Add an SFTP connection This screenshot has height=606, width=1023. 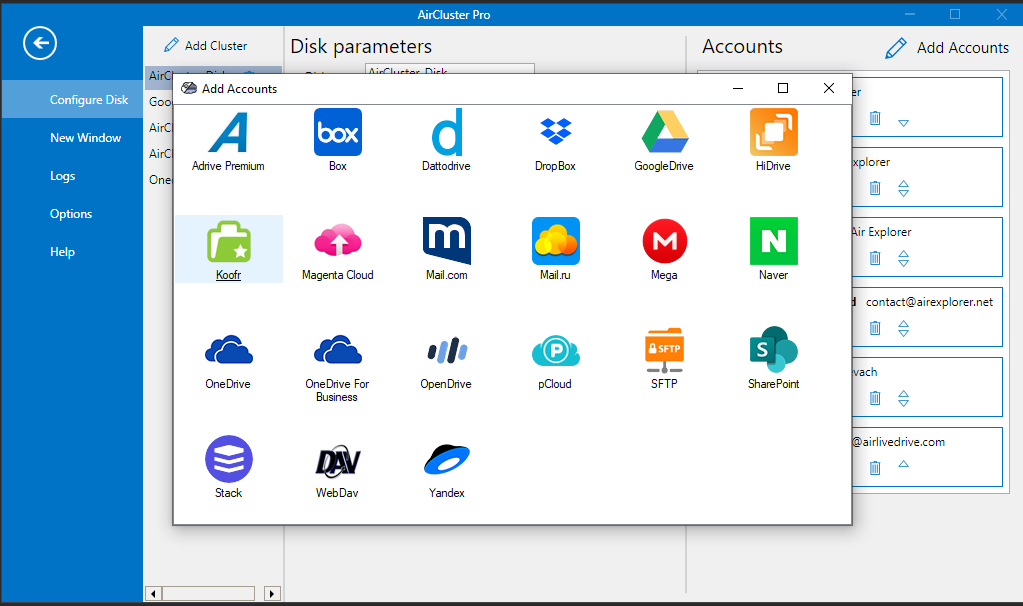pos(664,350)
